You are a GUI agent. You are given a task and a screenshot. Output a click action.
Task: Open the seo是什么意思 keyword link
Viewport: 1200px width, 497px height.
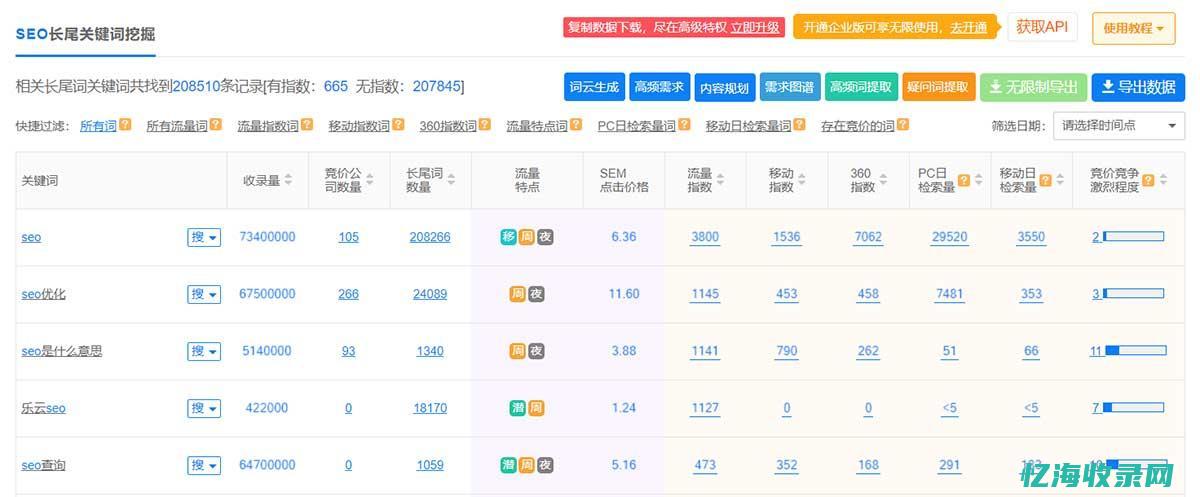point(62,351)
